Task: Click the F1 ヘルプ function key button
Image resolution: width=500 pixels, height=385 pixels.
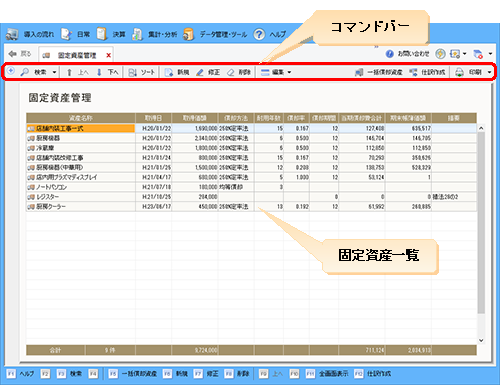Action: (x=20, y=374)
